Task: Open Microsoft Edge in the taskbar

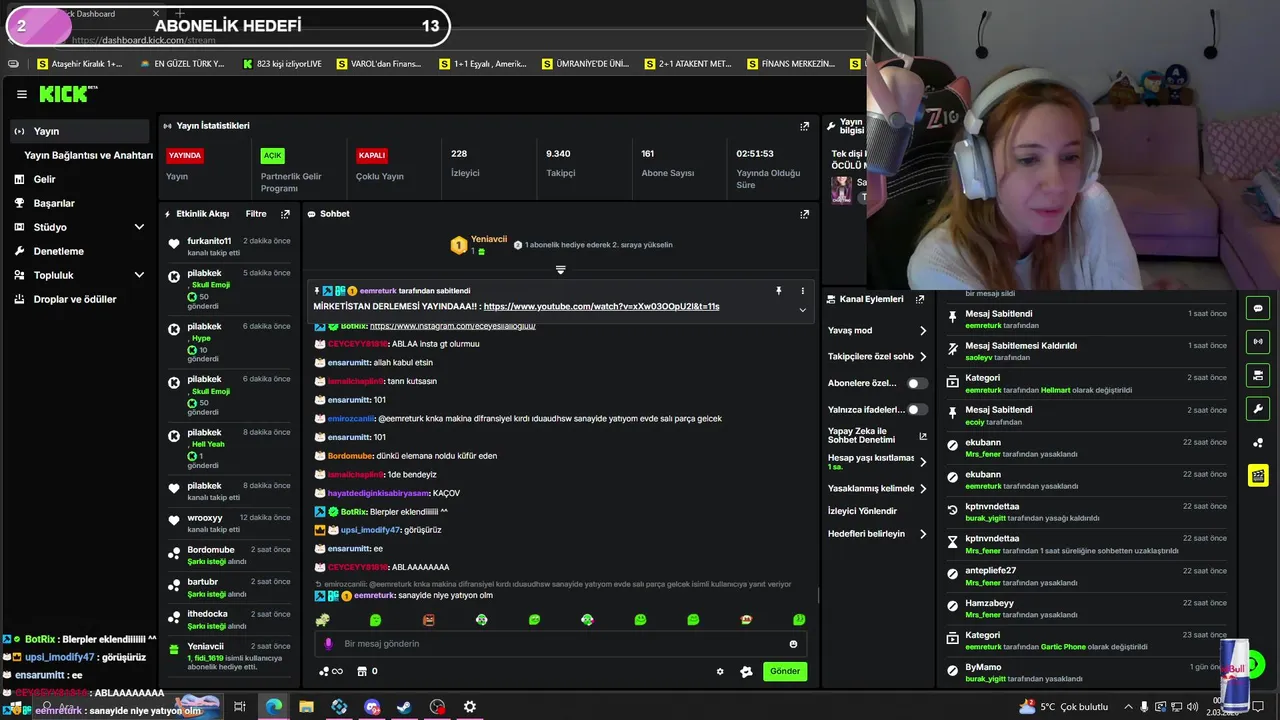Action: (x=273, y=706)
